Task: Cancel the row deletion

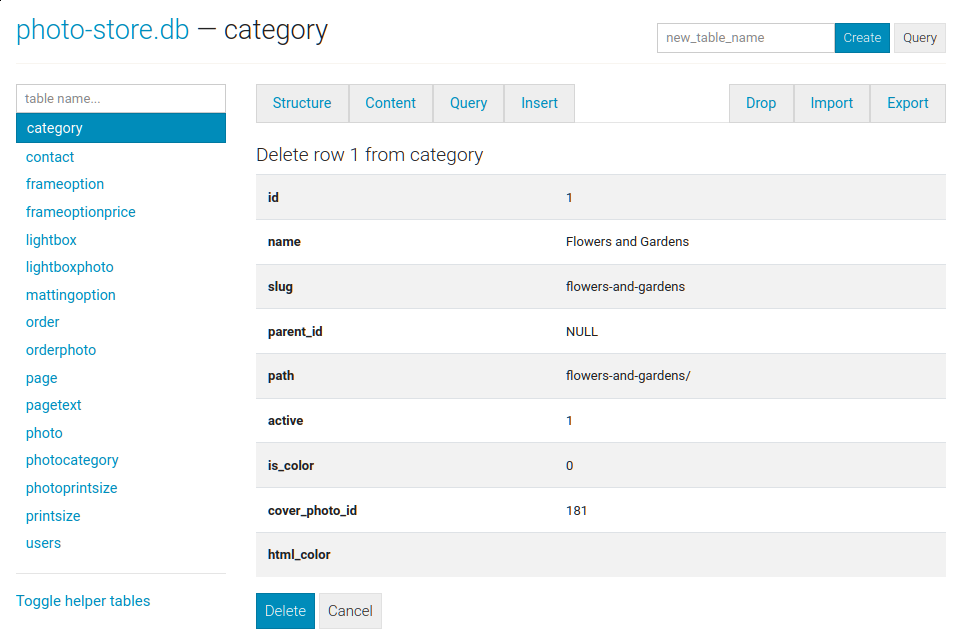Action: coord(350,611)
